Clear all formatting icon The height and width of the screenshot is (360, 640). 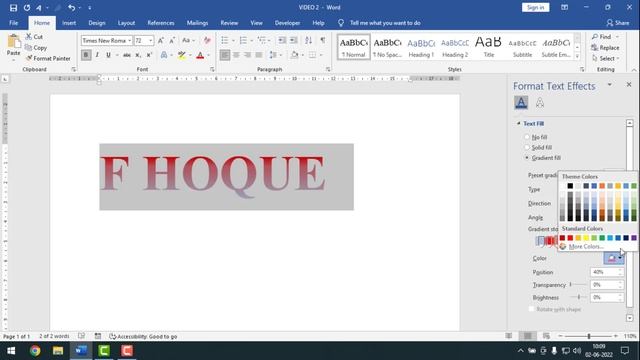[x=207, y=40]
